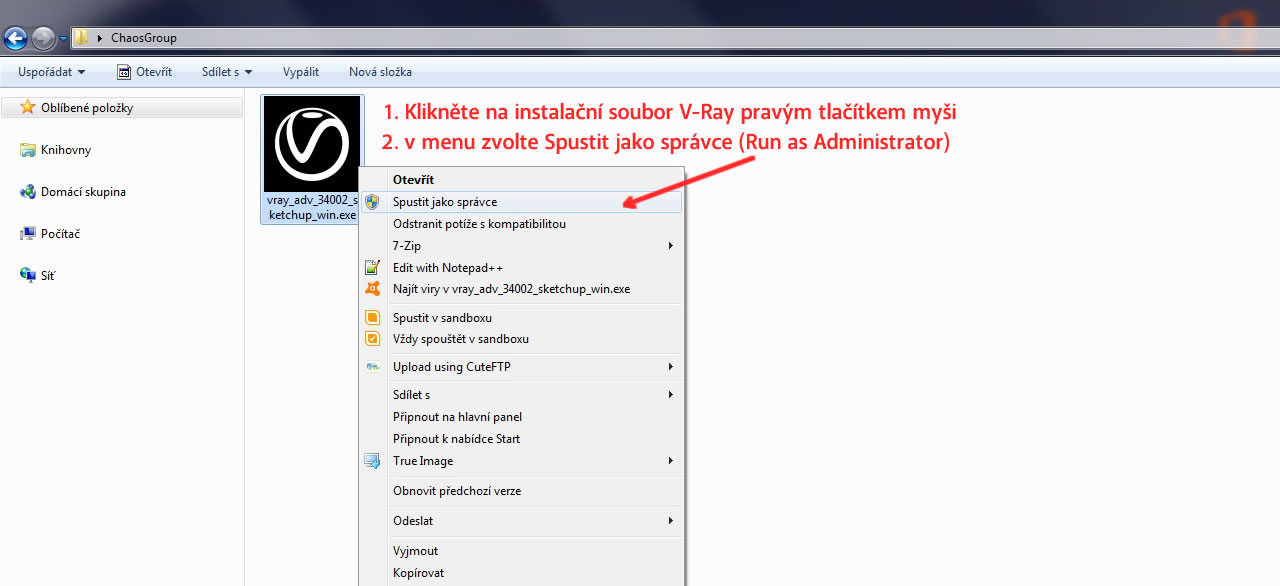Choose Připnout na hlavní panel
Image resolution: width=1280 pixels, height=586 pixels.
pyautogui.click(x=521, y=417)
